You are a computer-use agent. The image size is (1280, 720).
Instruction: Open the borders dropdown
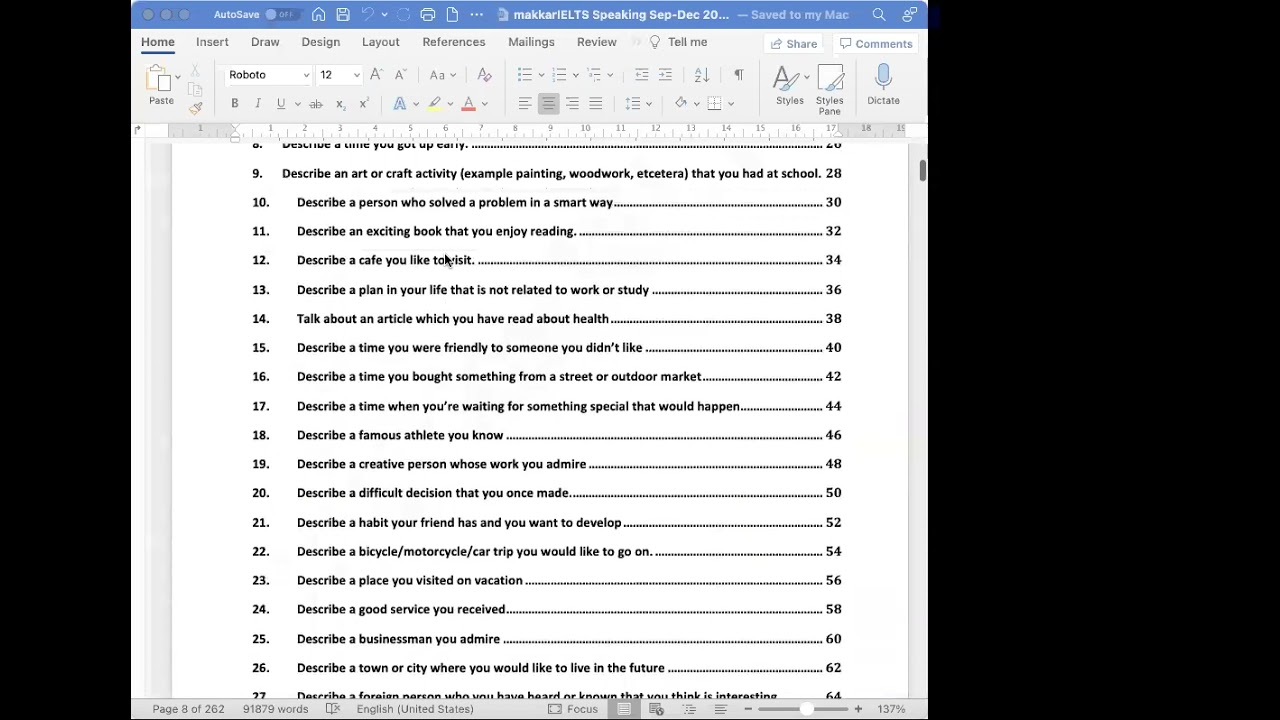[720, 104]
